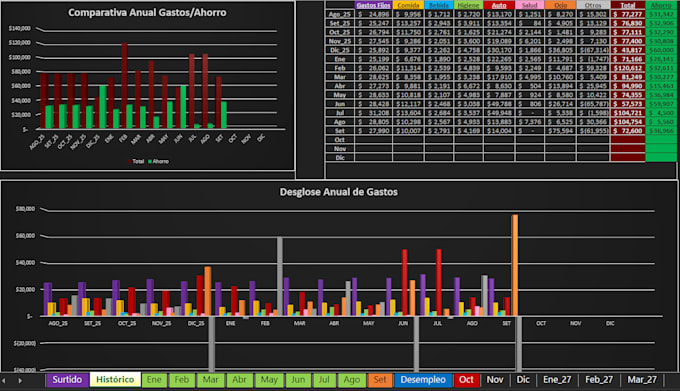Screen dimensions: 680x391
Task: Select the Desglose Anual de Gastos title
Action: [x=338, y=192]
